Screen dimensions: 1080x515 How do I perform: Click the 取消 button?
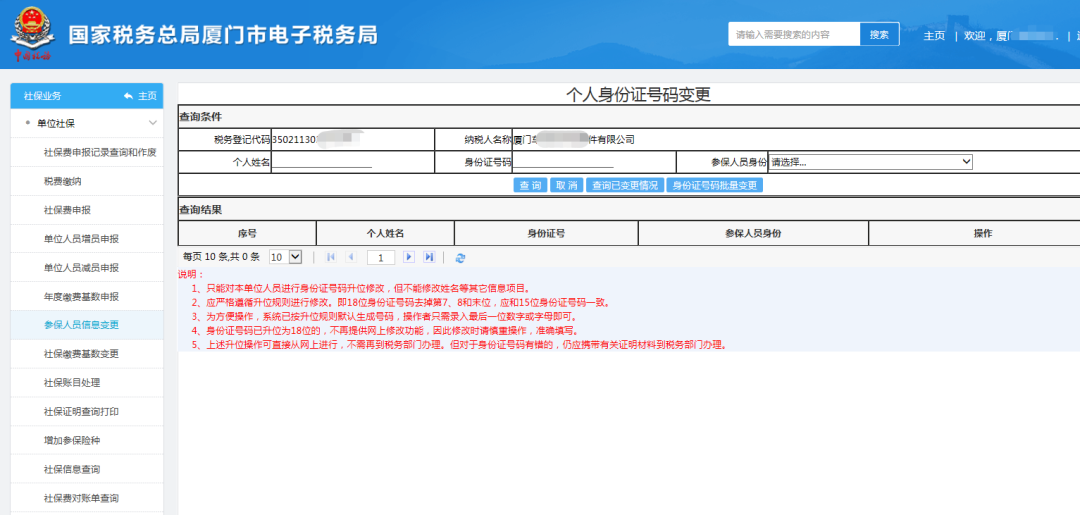click(x=566, y=185)
